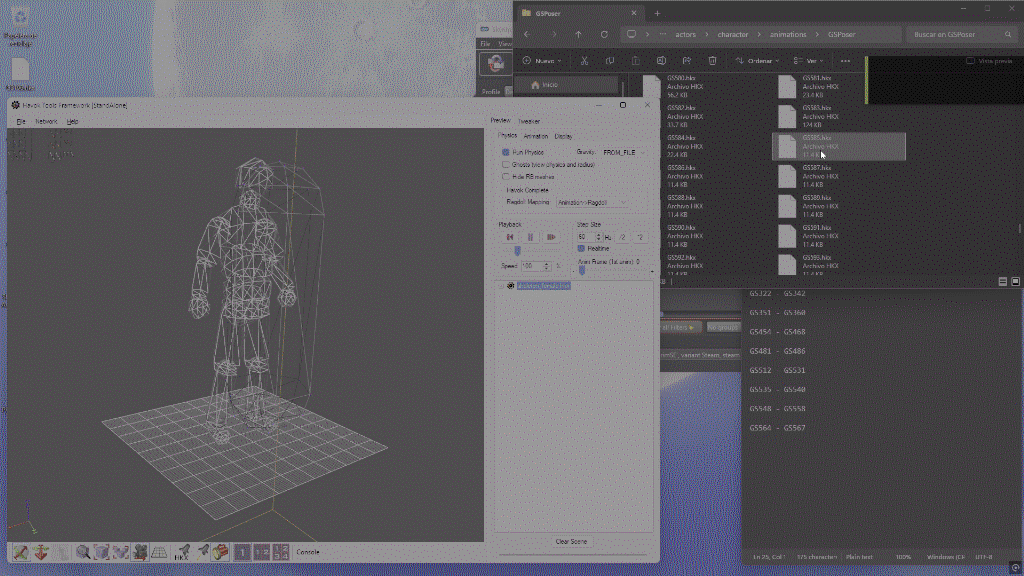Open a new File Explorer tab
Screen dimensions: 1024x576
[x=657, y=13]
